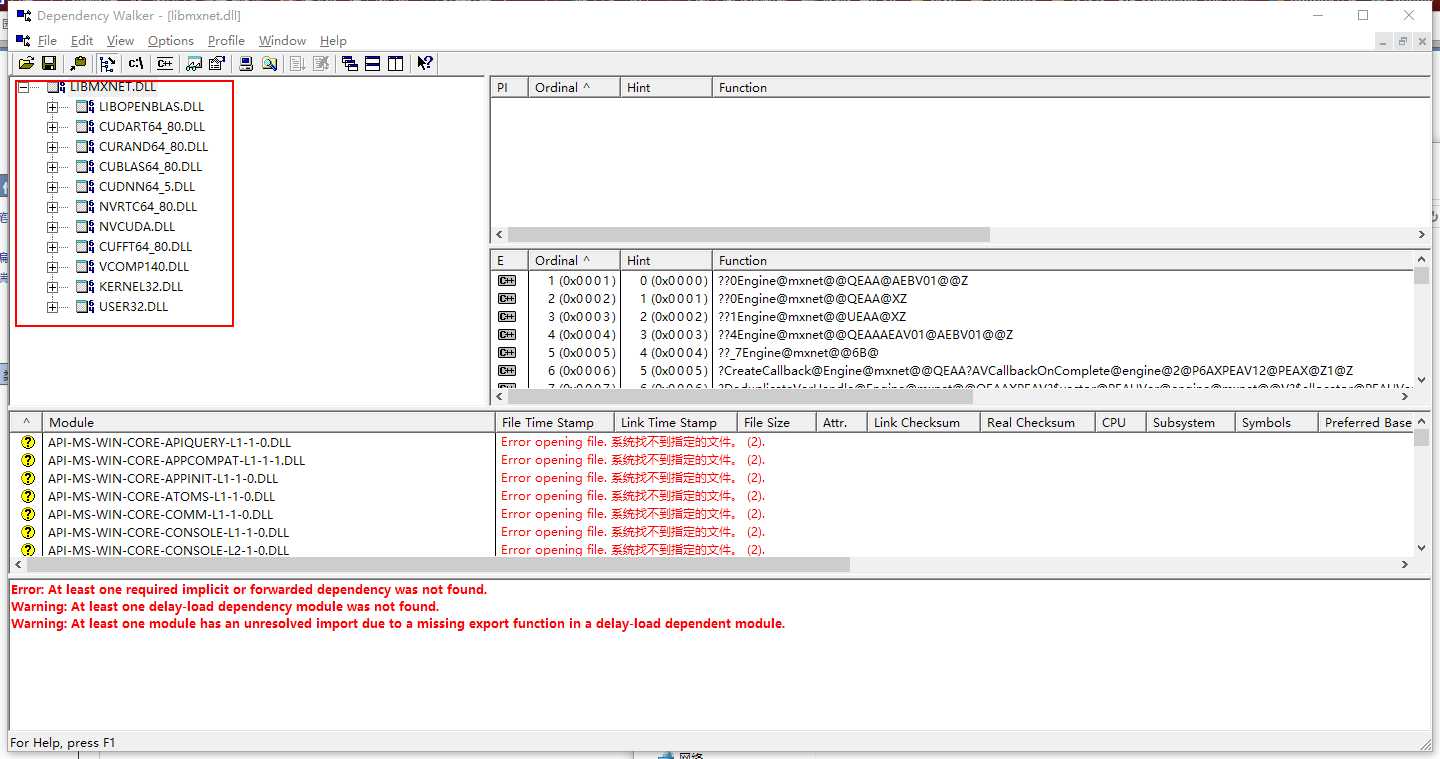Click warning icon of API-MS-WIN-CORE-APIQUERY-L1-1-0.DLL
Viewport: 1440px width, 759px height.
28,442
